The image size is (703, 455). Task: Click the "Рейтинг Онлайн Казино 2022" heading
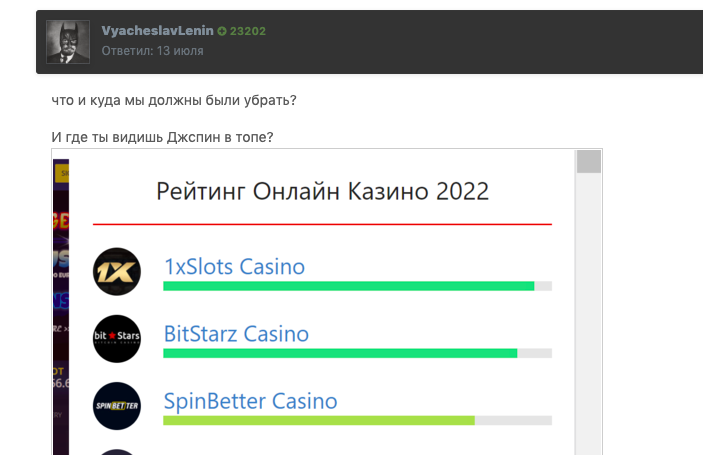pyautogui.click(x=322, y=191)
